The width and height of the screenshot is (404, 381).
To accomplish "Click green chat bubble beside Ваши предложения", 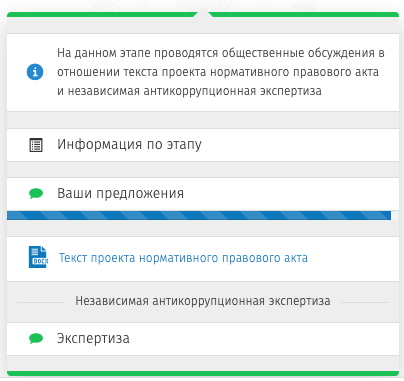I will pos(36,194).
